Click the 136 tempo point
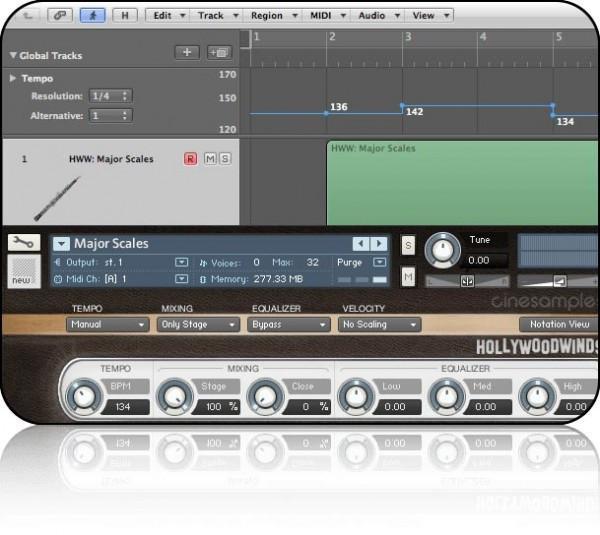The width and height of the screenshot is (600, 535). point(326,113)
